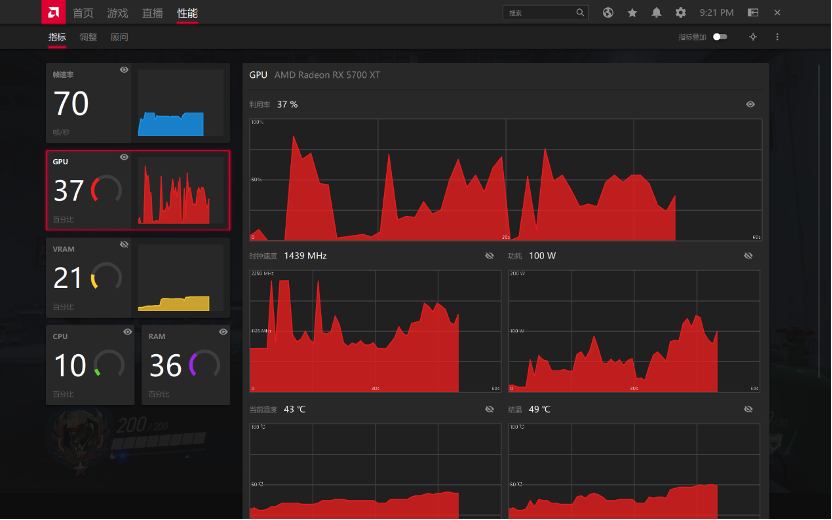
Task: Open favorites star icon
Action: tap(632, 12)
